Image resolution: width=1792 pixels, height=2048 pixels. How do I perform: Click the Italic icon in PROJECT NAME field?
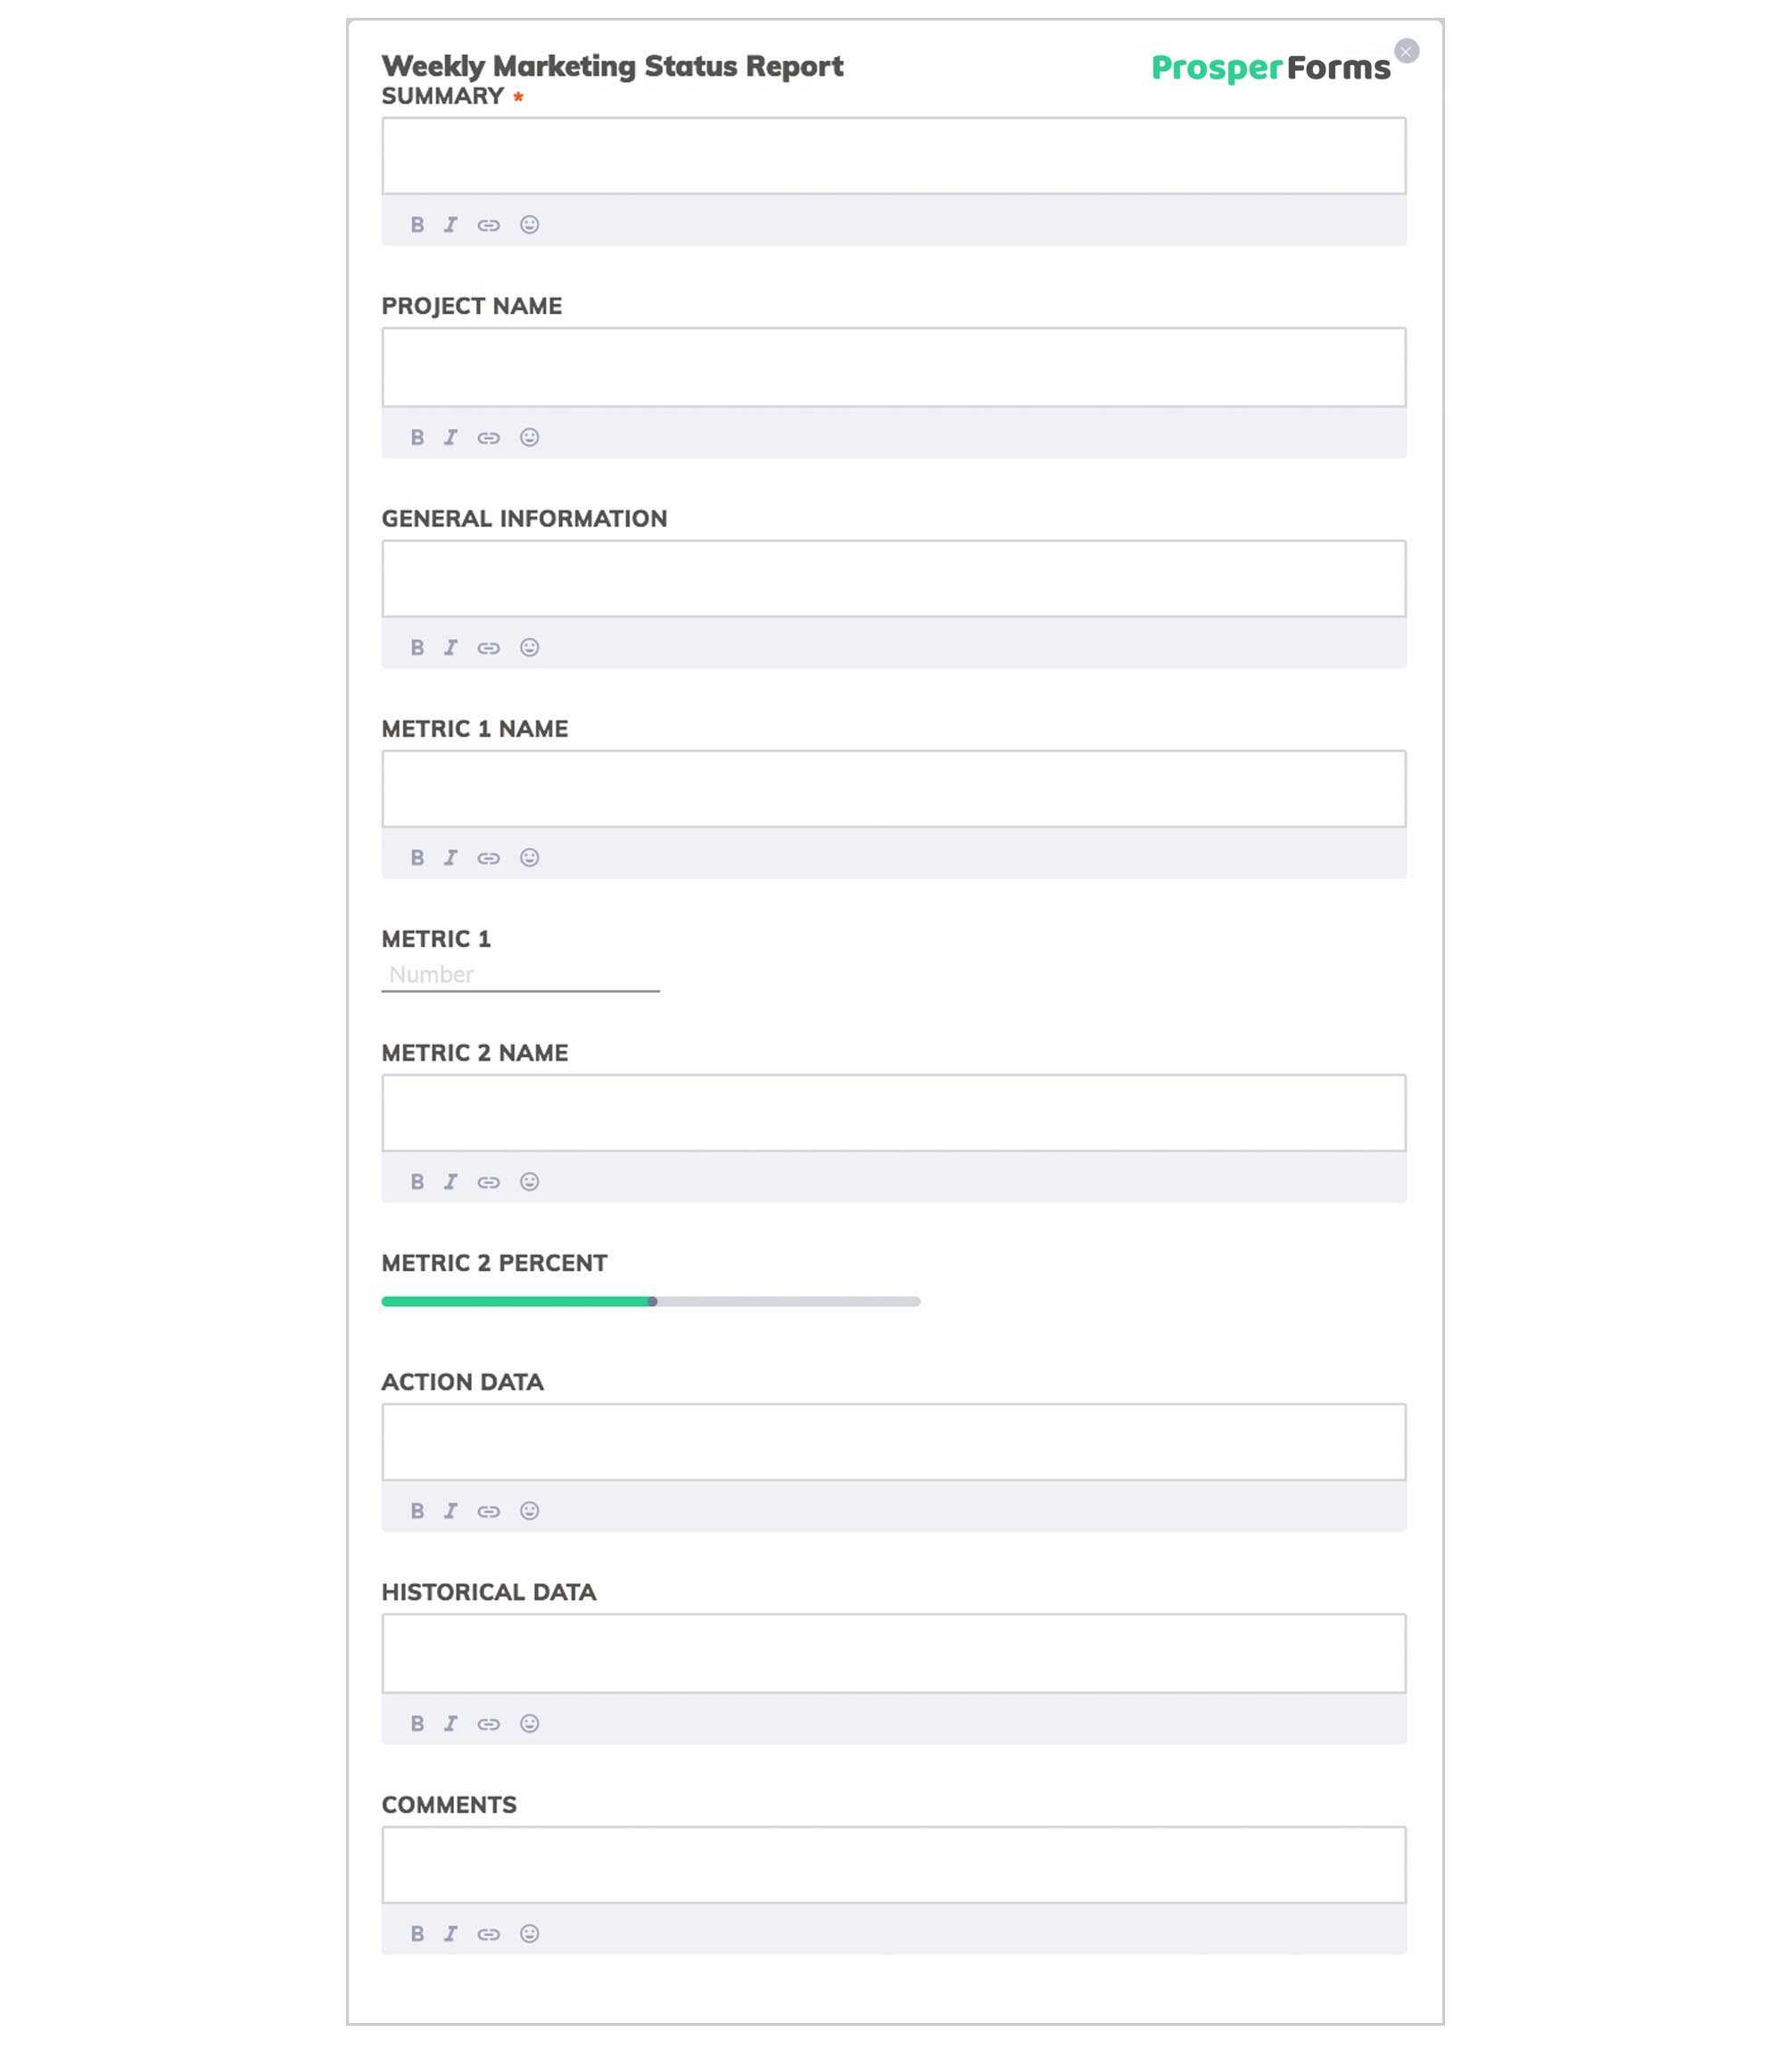point(451,435)
